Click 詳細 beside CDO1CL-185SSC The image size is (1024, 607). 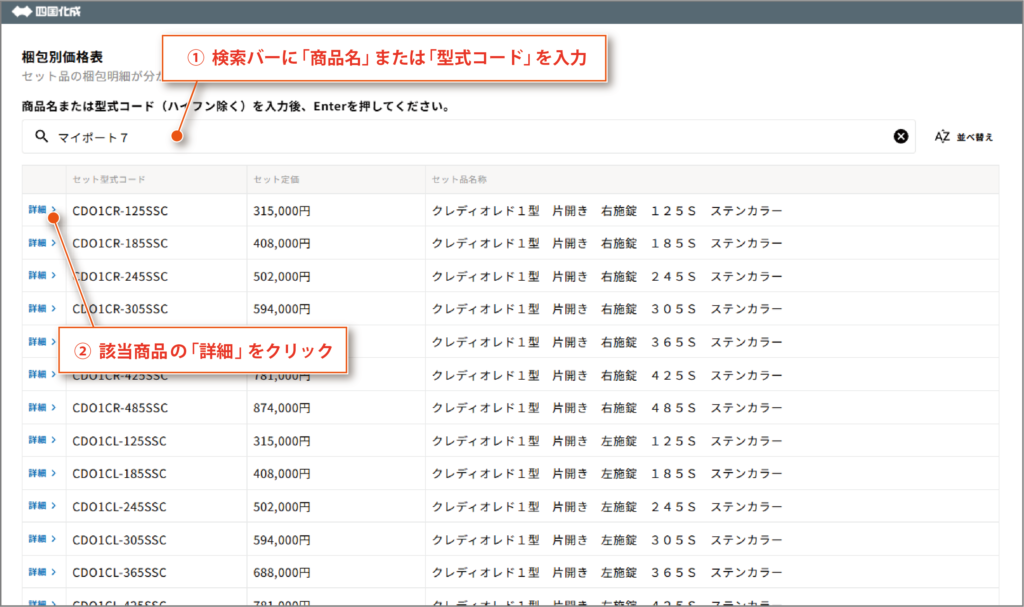(42, 473)
